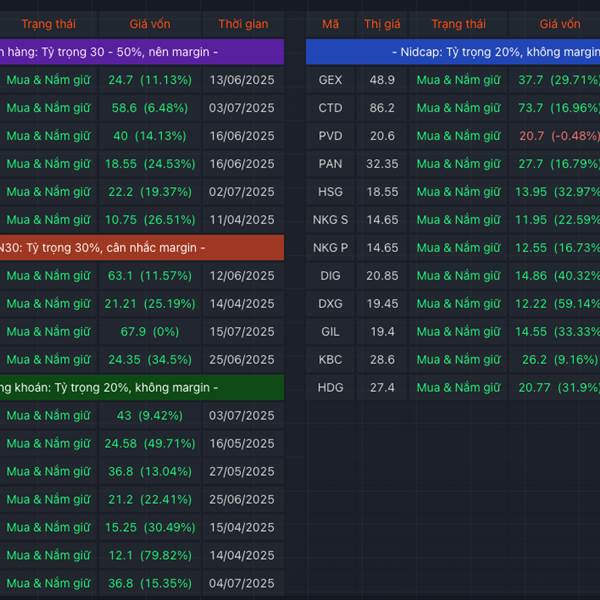Click the cost value '12.1 (79.82%)'
The width and height of the screenshot is (600, 600).
click(150, 555)
